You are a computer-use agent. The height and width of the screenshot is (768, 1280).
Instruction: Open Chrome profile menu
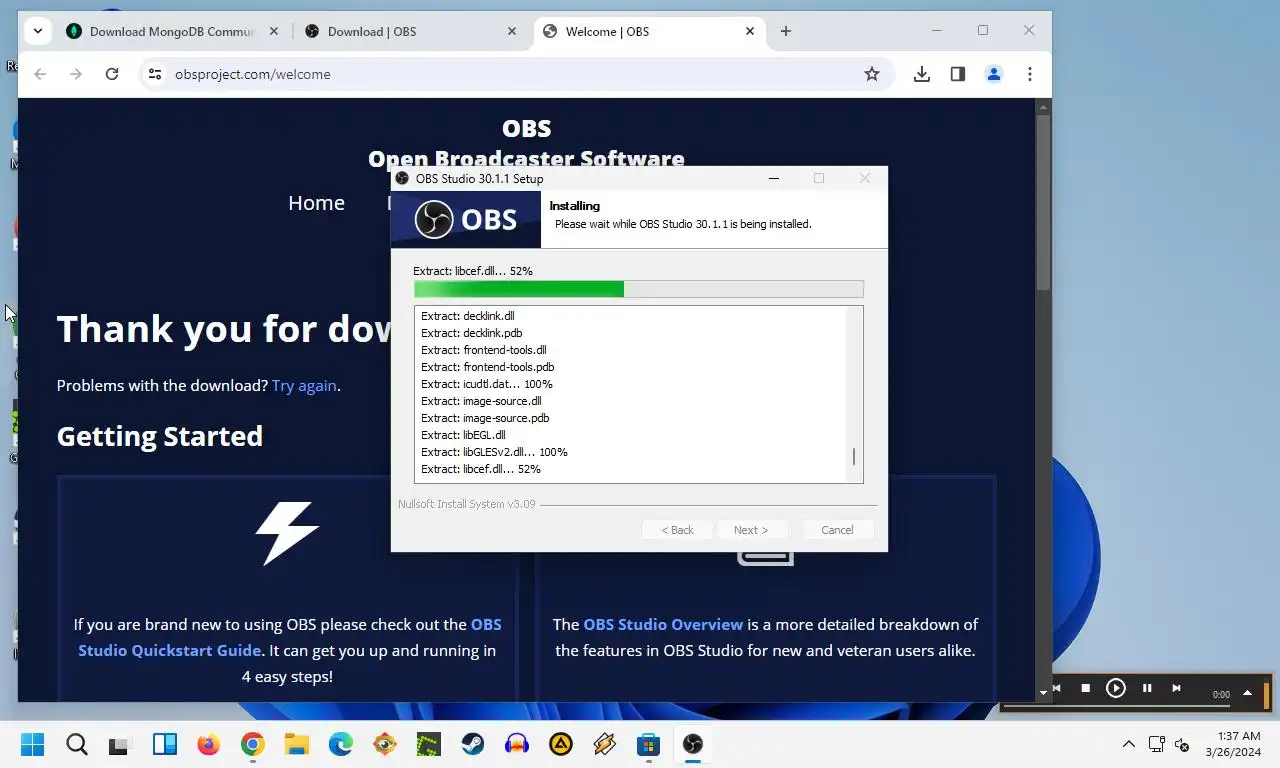click(x=994, y=74)
